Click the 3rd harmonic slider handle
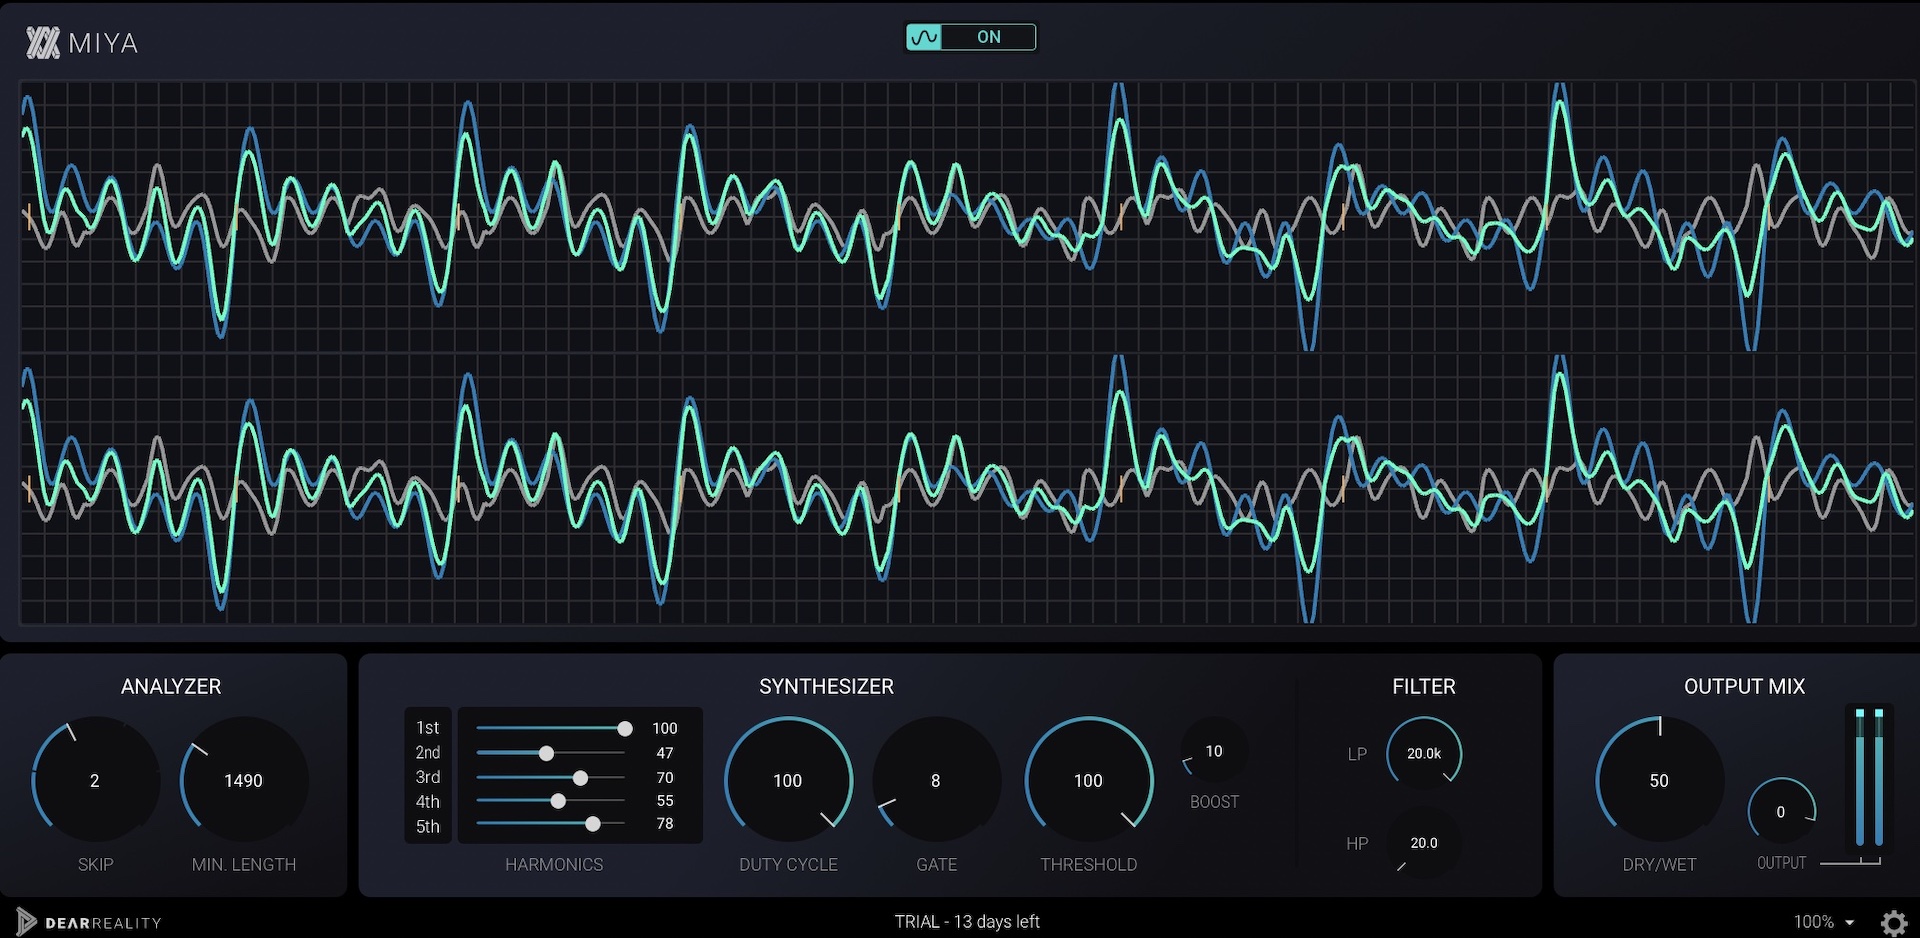Image resolution: width=1920 pixels, height=938 pixels. (x=580, y=778)
